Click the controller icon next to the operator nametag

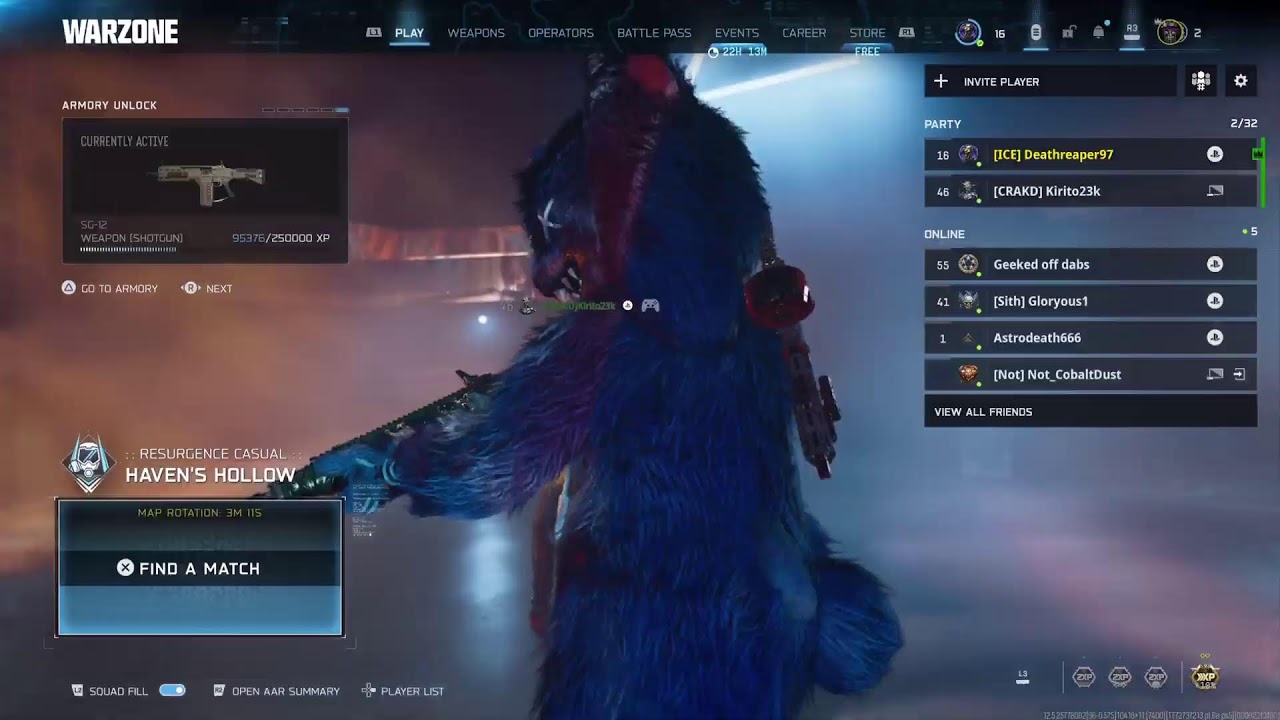pyautogui.click(x=650, y=305)
